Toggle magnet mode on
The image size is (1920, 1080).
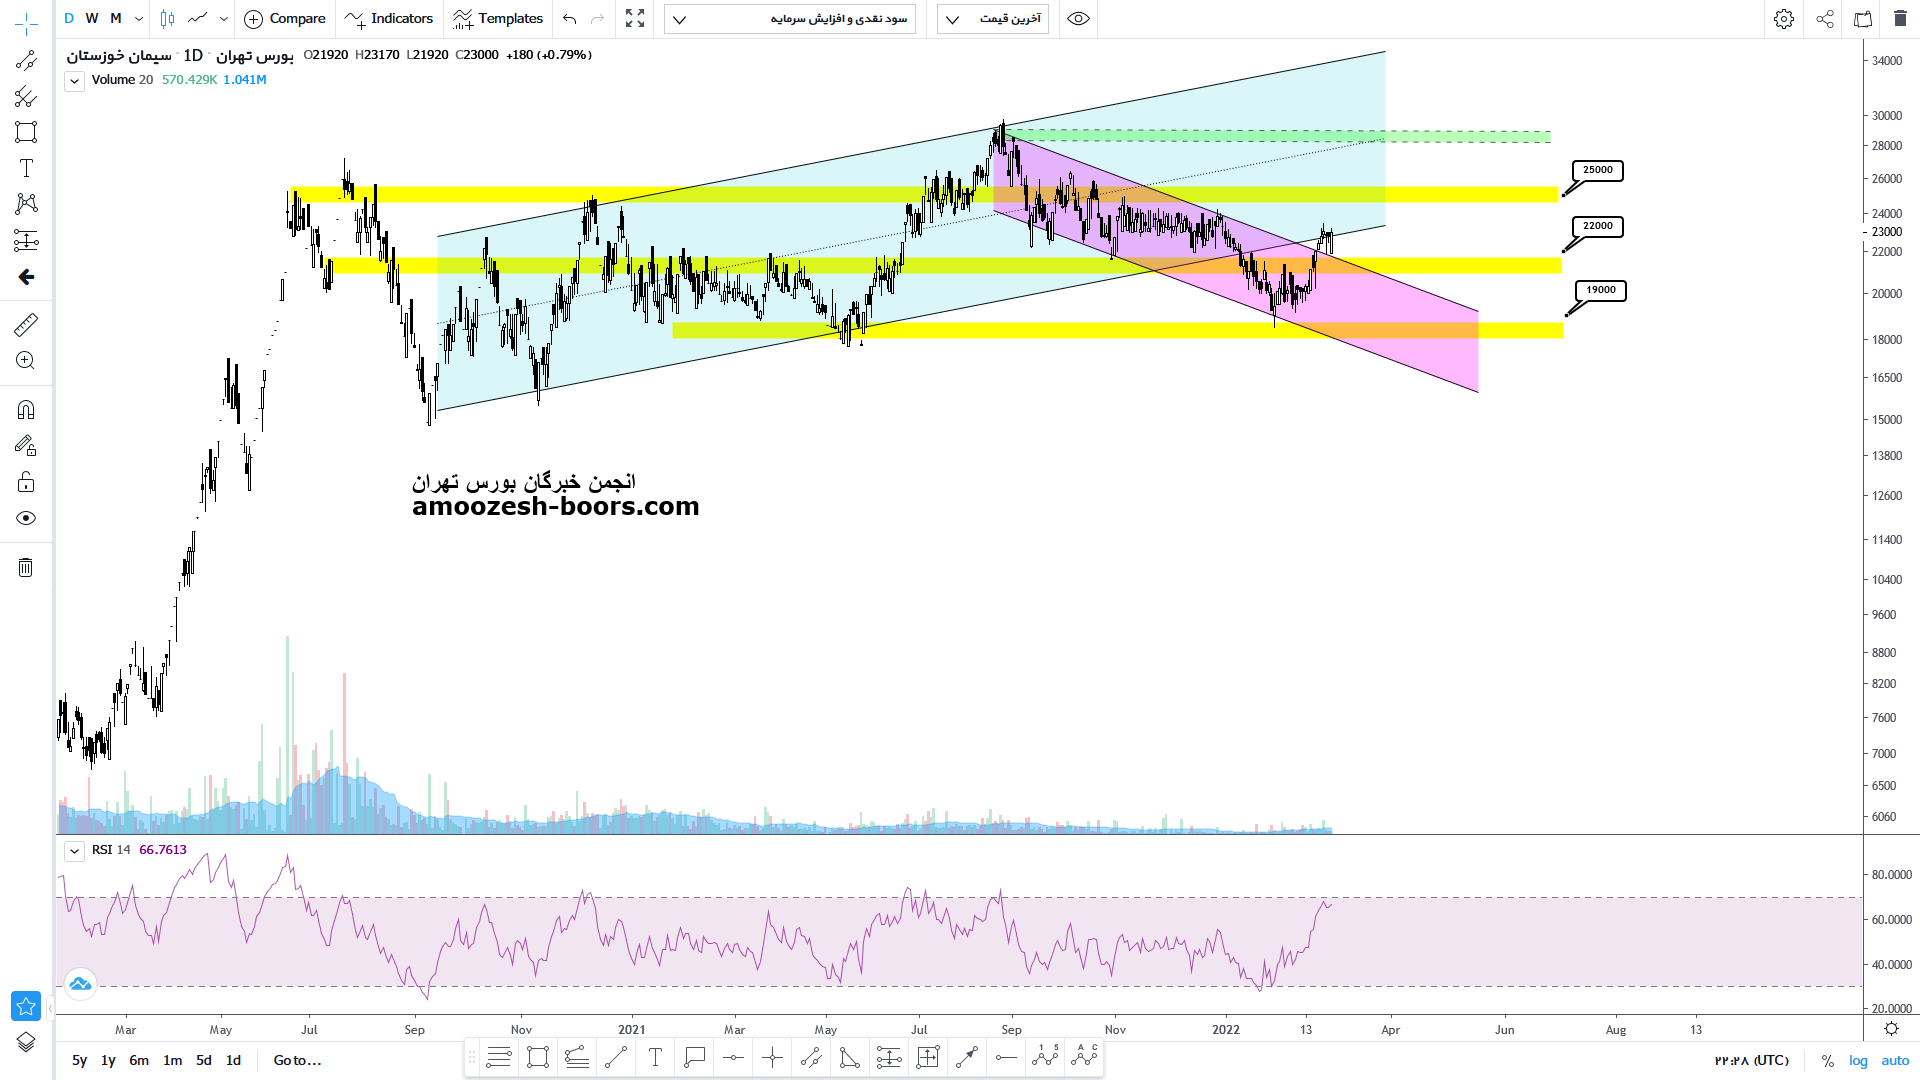tap(26, 410)
